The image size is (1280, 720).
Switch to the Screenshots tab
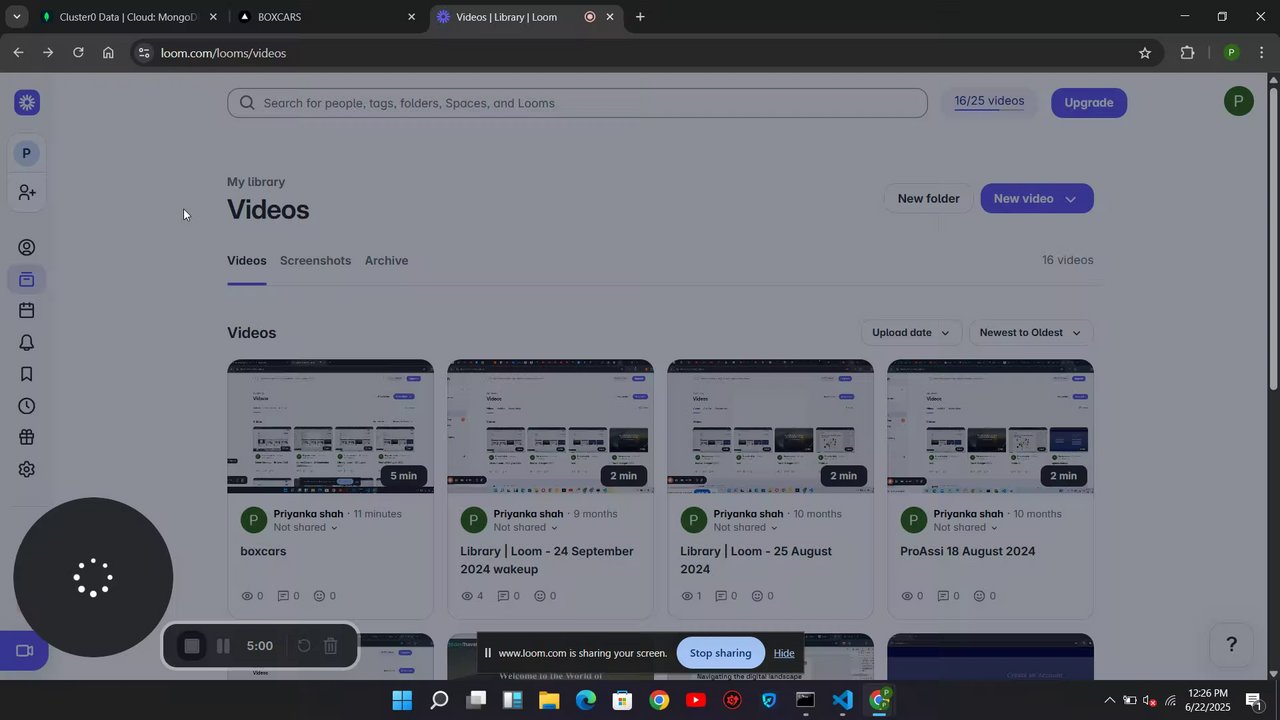315,261
